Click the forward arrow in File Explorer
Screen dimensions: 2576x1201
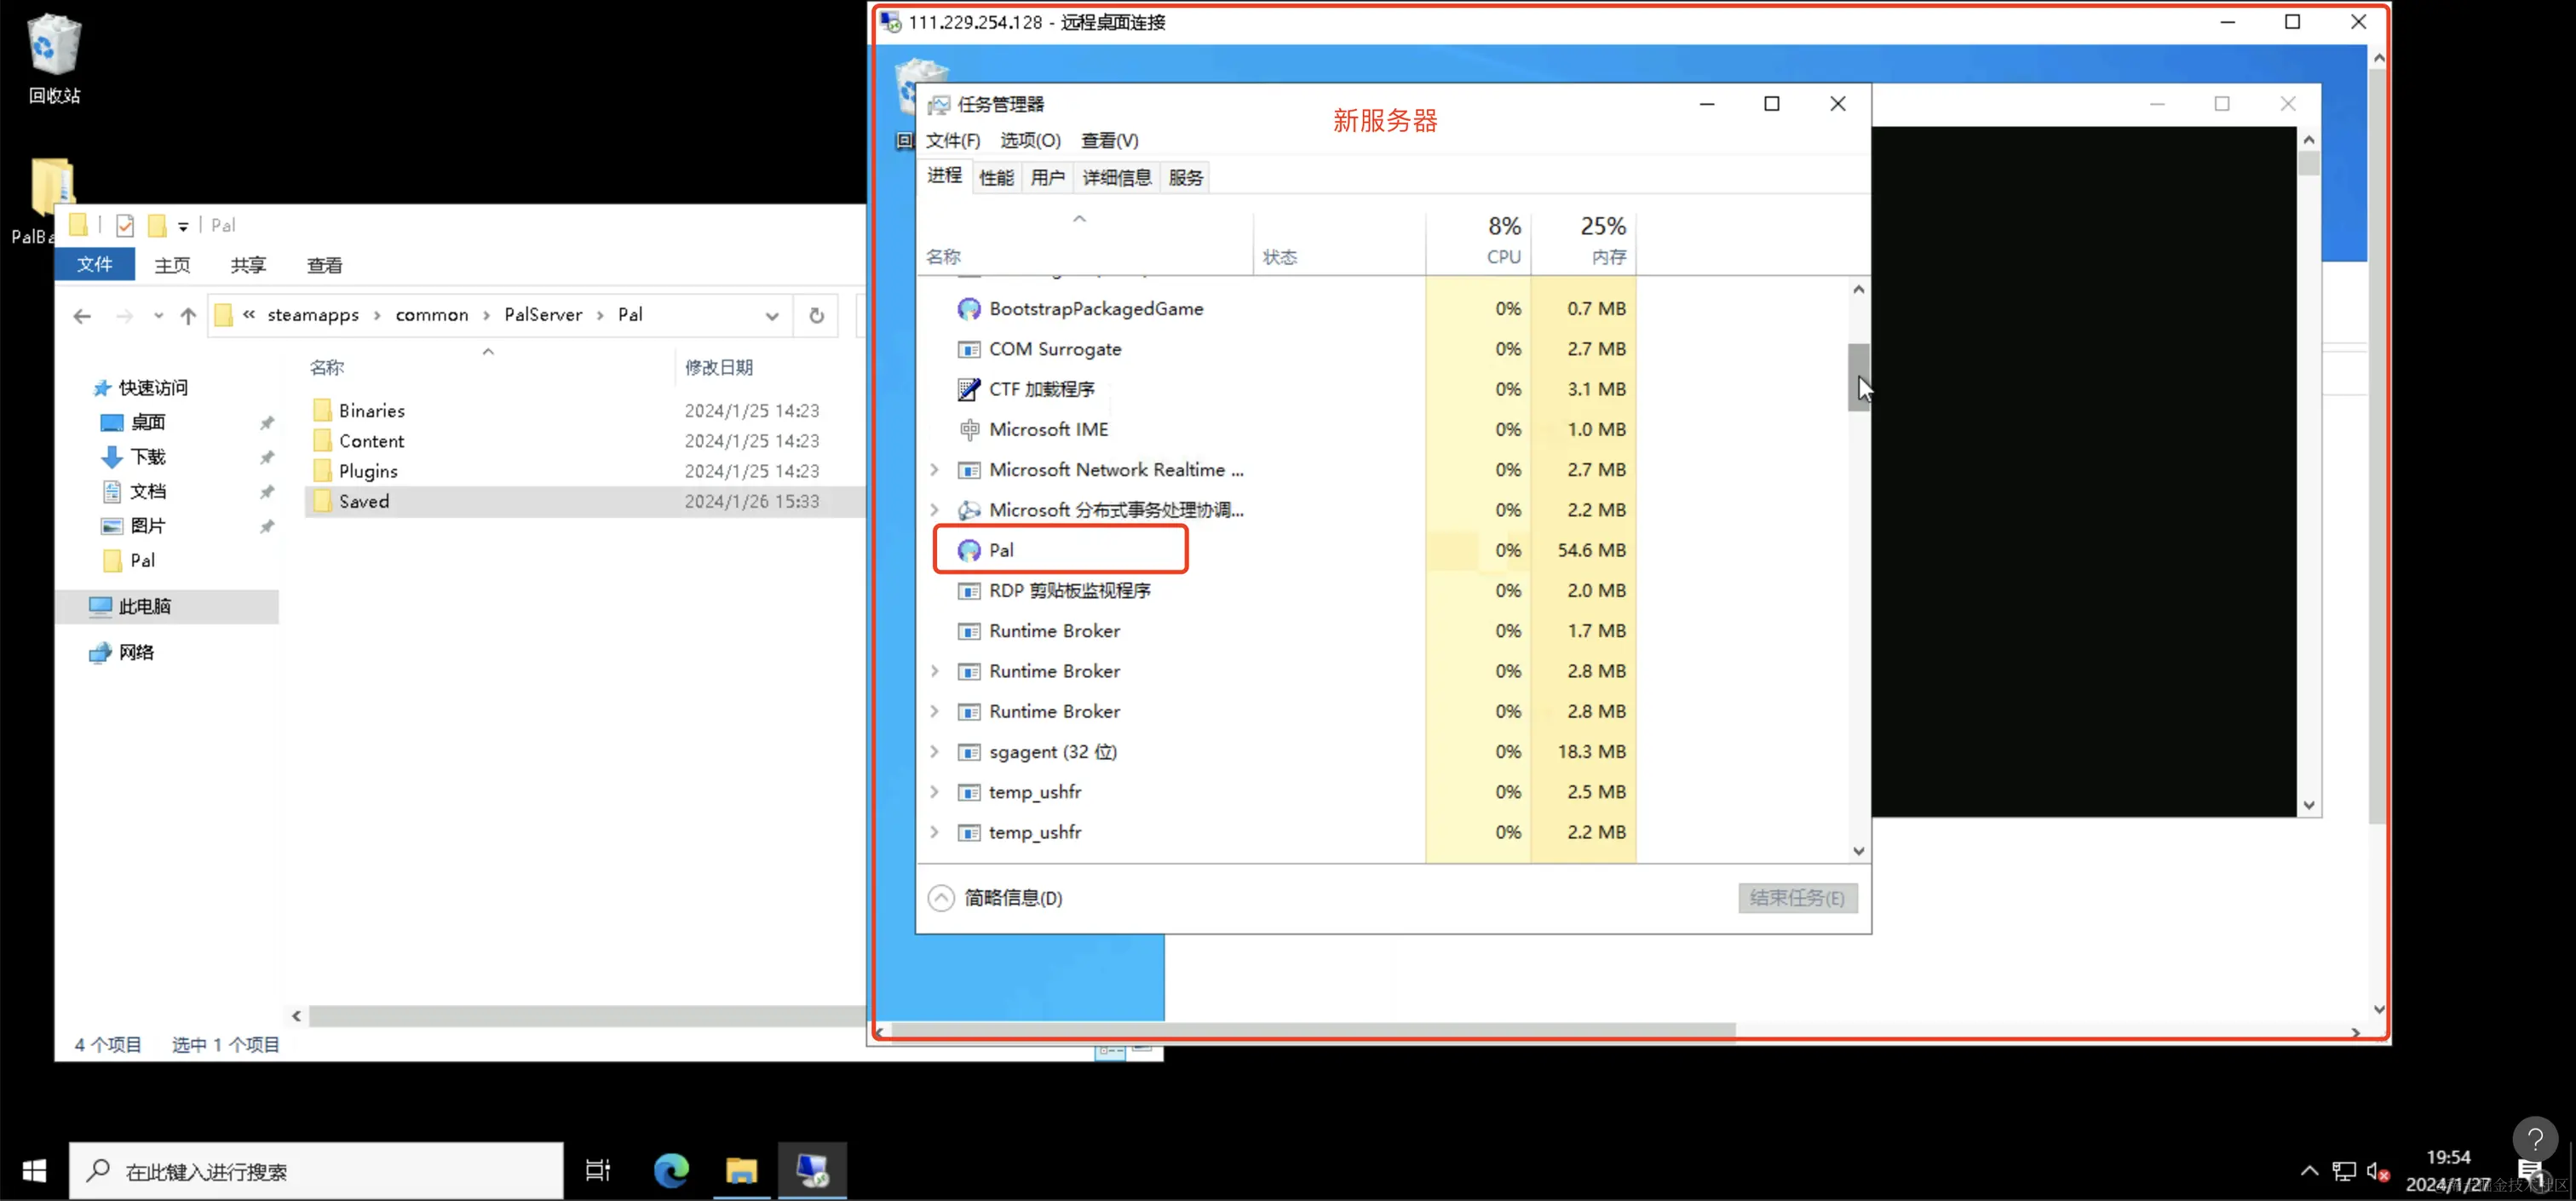click(x=124, y=316)
